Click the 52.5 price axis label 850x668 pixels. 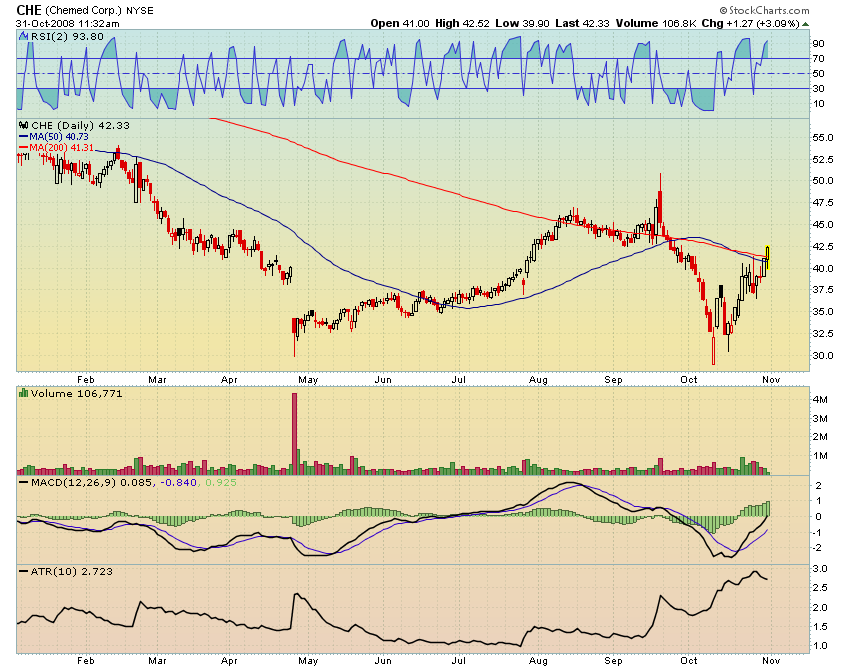pyautogui.click(x=822, y=159)
